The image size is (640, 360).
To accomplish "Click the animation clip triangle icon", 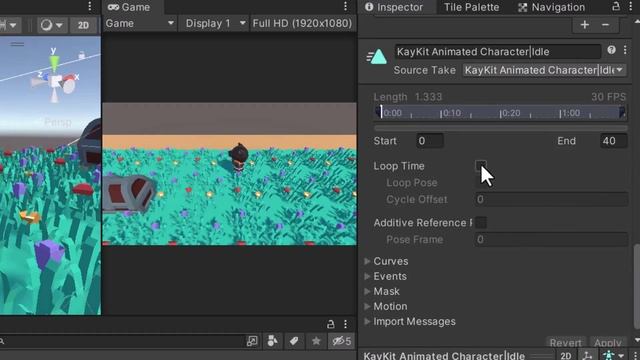I will pos(377,57).
